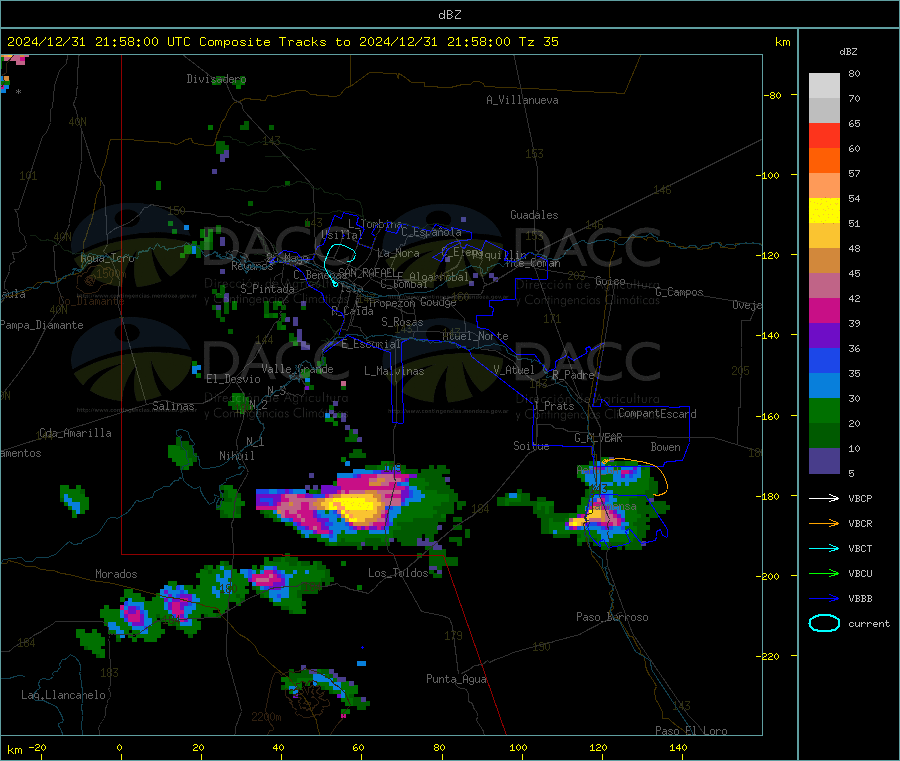Click the SAN_RAFAEL city label
Image resolution: width=900 pixels, height=761 pixels.
click(x=367, y=273)
